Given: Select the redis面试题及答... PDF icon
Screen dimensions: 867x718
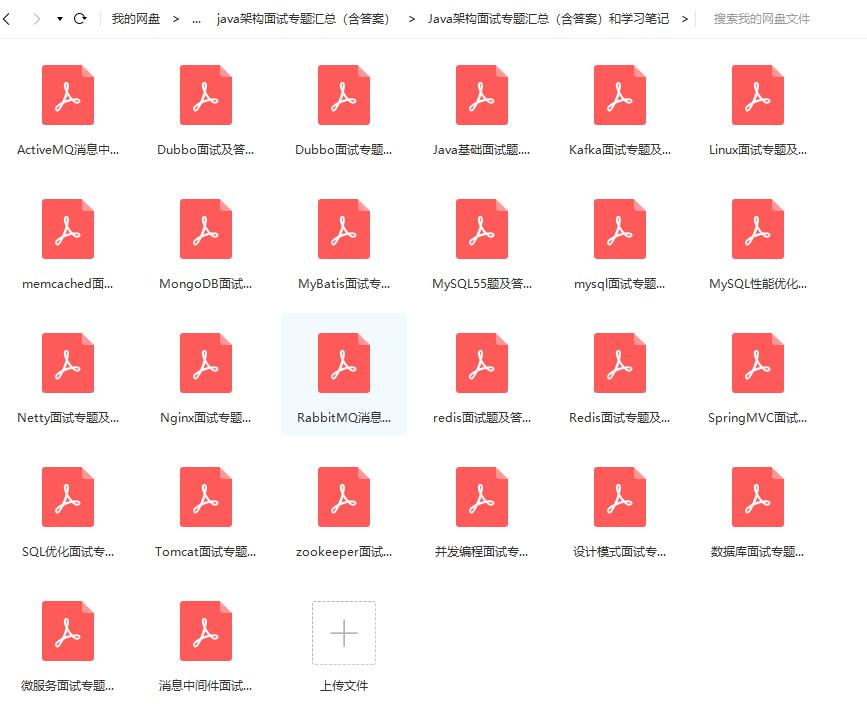Looking at the screenshot, I should tap(482, 363).
